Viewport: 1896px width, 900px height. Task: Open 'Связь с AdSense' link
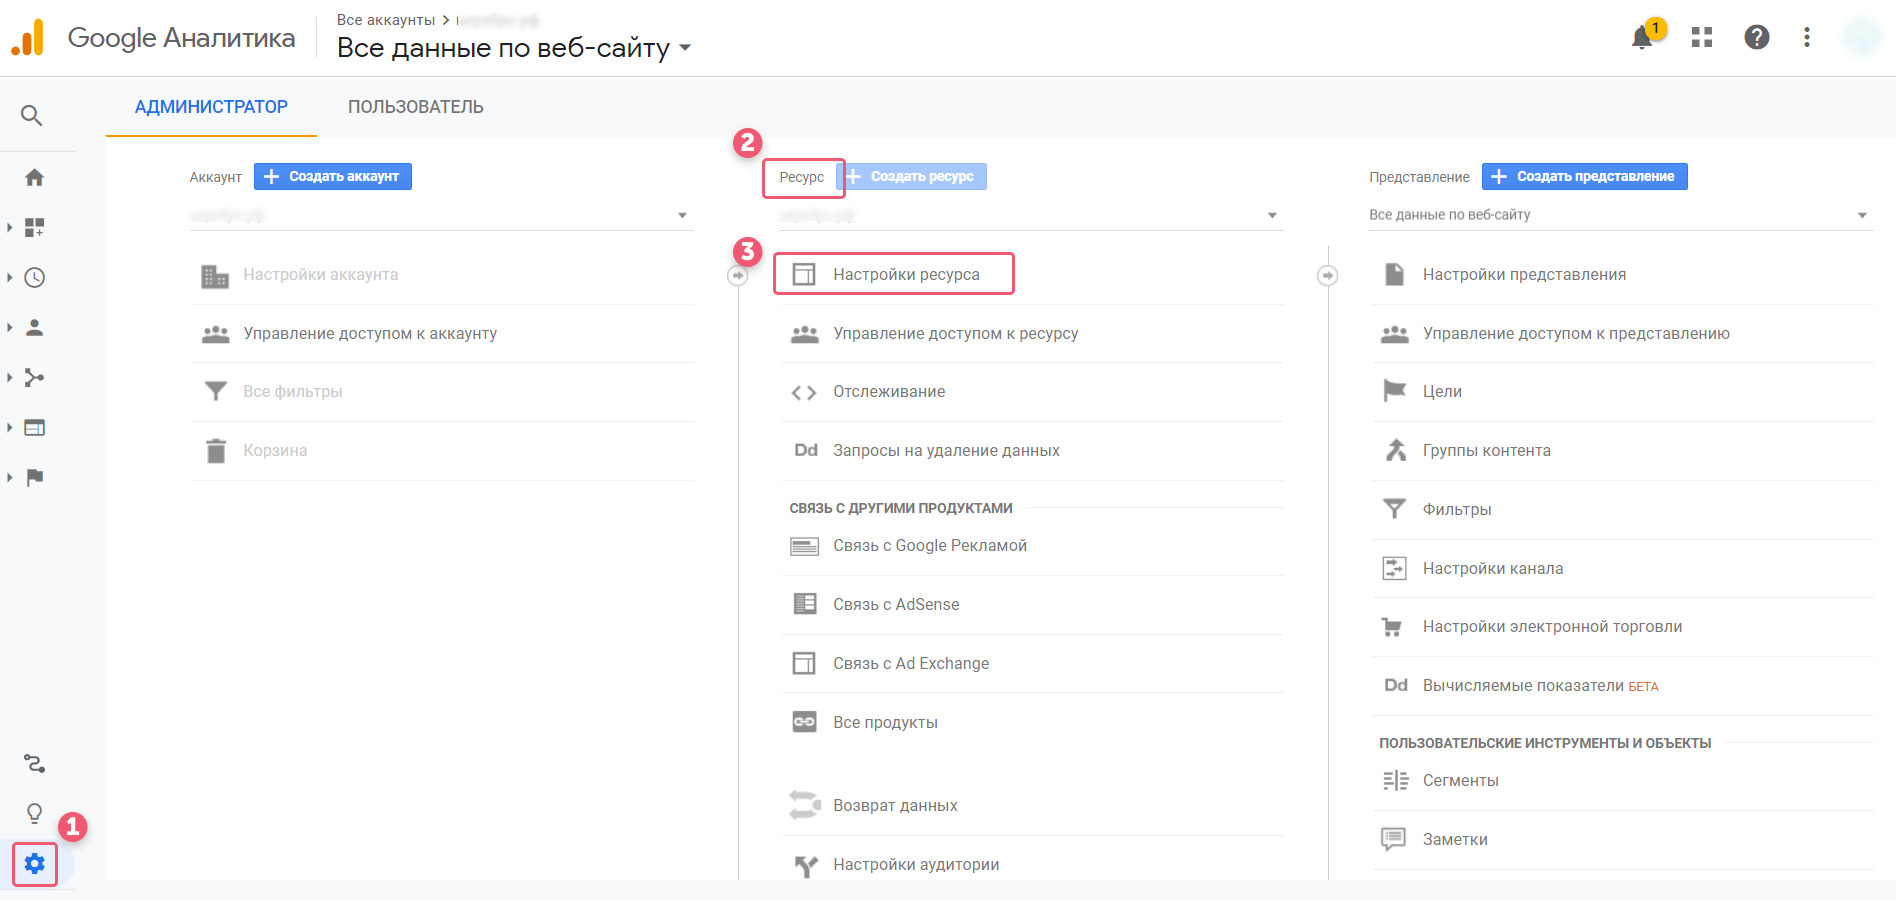[x=896, y=604]
